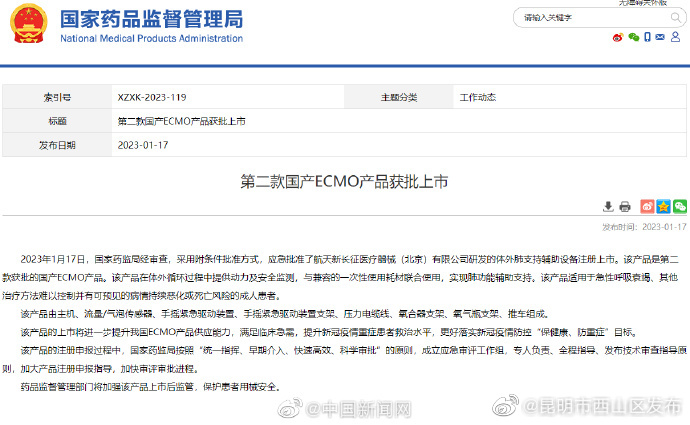Share article via green WeChat icon
Screen dimensions: 690x425
(x=680, y=206)
